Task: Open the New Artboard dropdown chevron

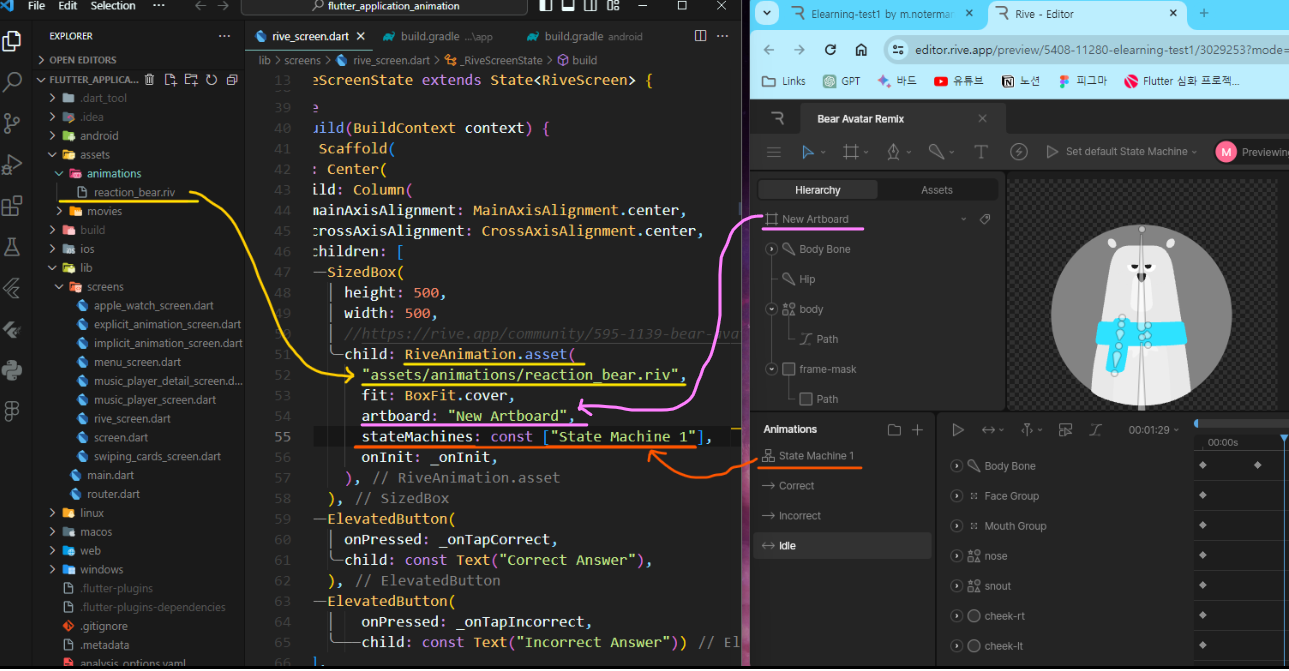Action: [x=963, y=219]
